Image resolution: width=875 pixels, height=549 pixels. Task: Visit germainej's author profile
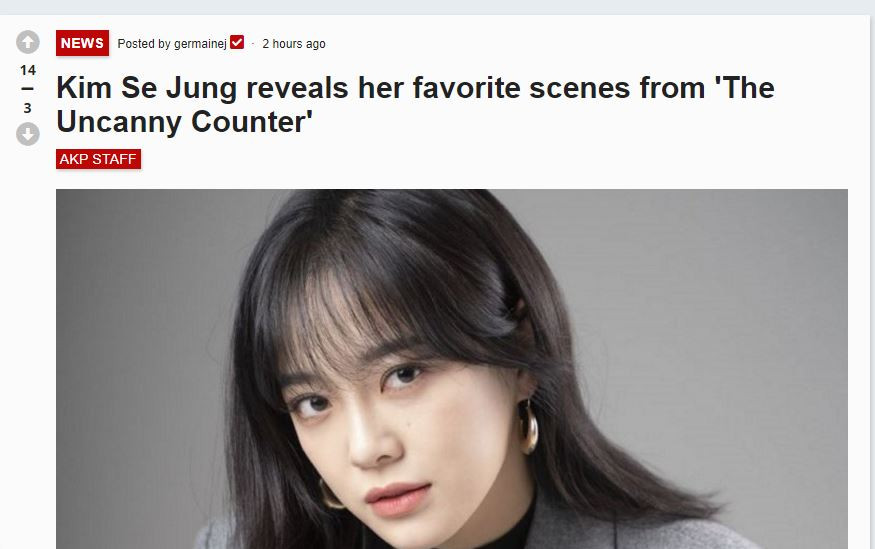pyautogui.click(x=200, y=44)
